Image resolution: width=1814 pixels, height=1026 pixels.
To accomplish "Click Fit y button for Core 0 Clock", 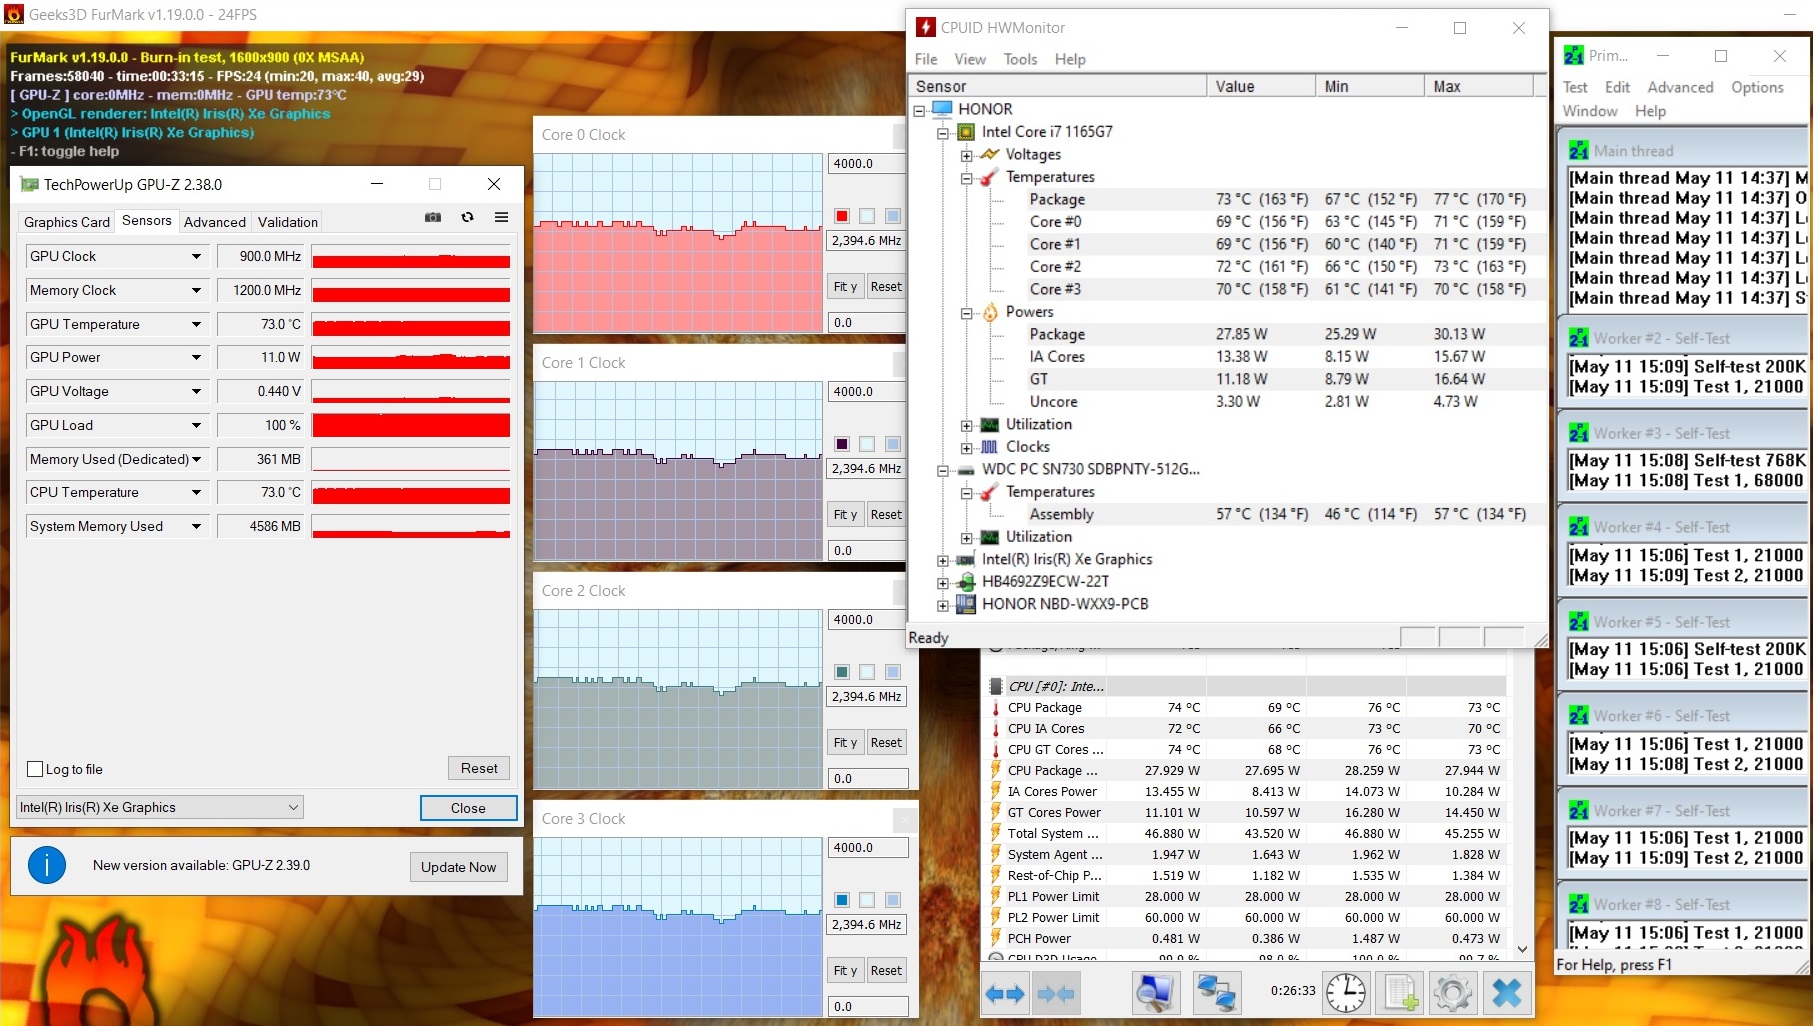I will (845, 287).
